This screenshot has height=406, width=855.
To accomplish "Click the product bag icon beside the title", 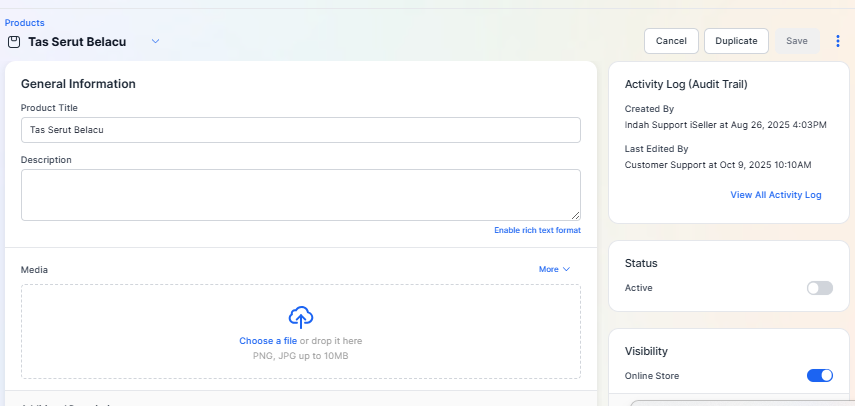I will tap(14, 41).
